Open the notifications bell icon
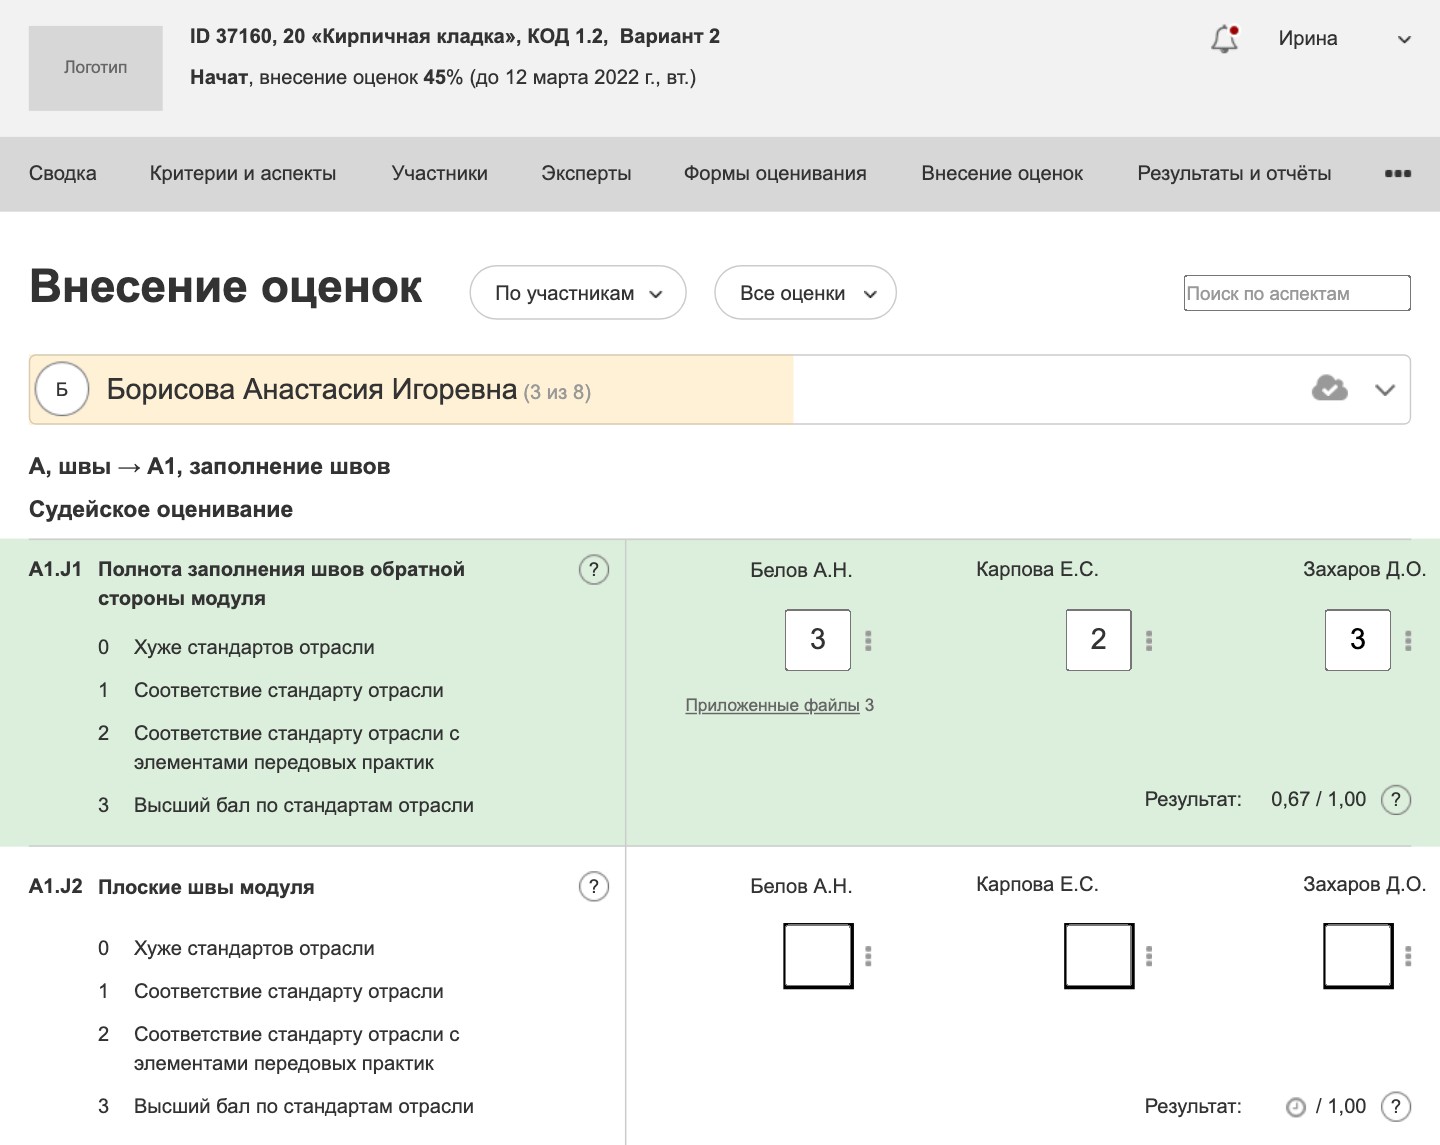The image size is (1440, 1145). (x=1225, y=39)
